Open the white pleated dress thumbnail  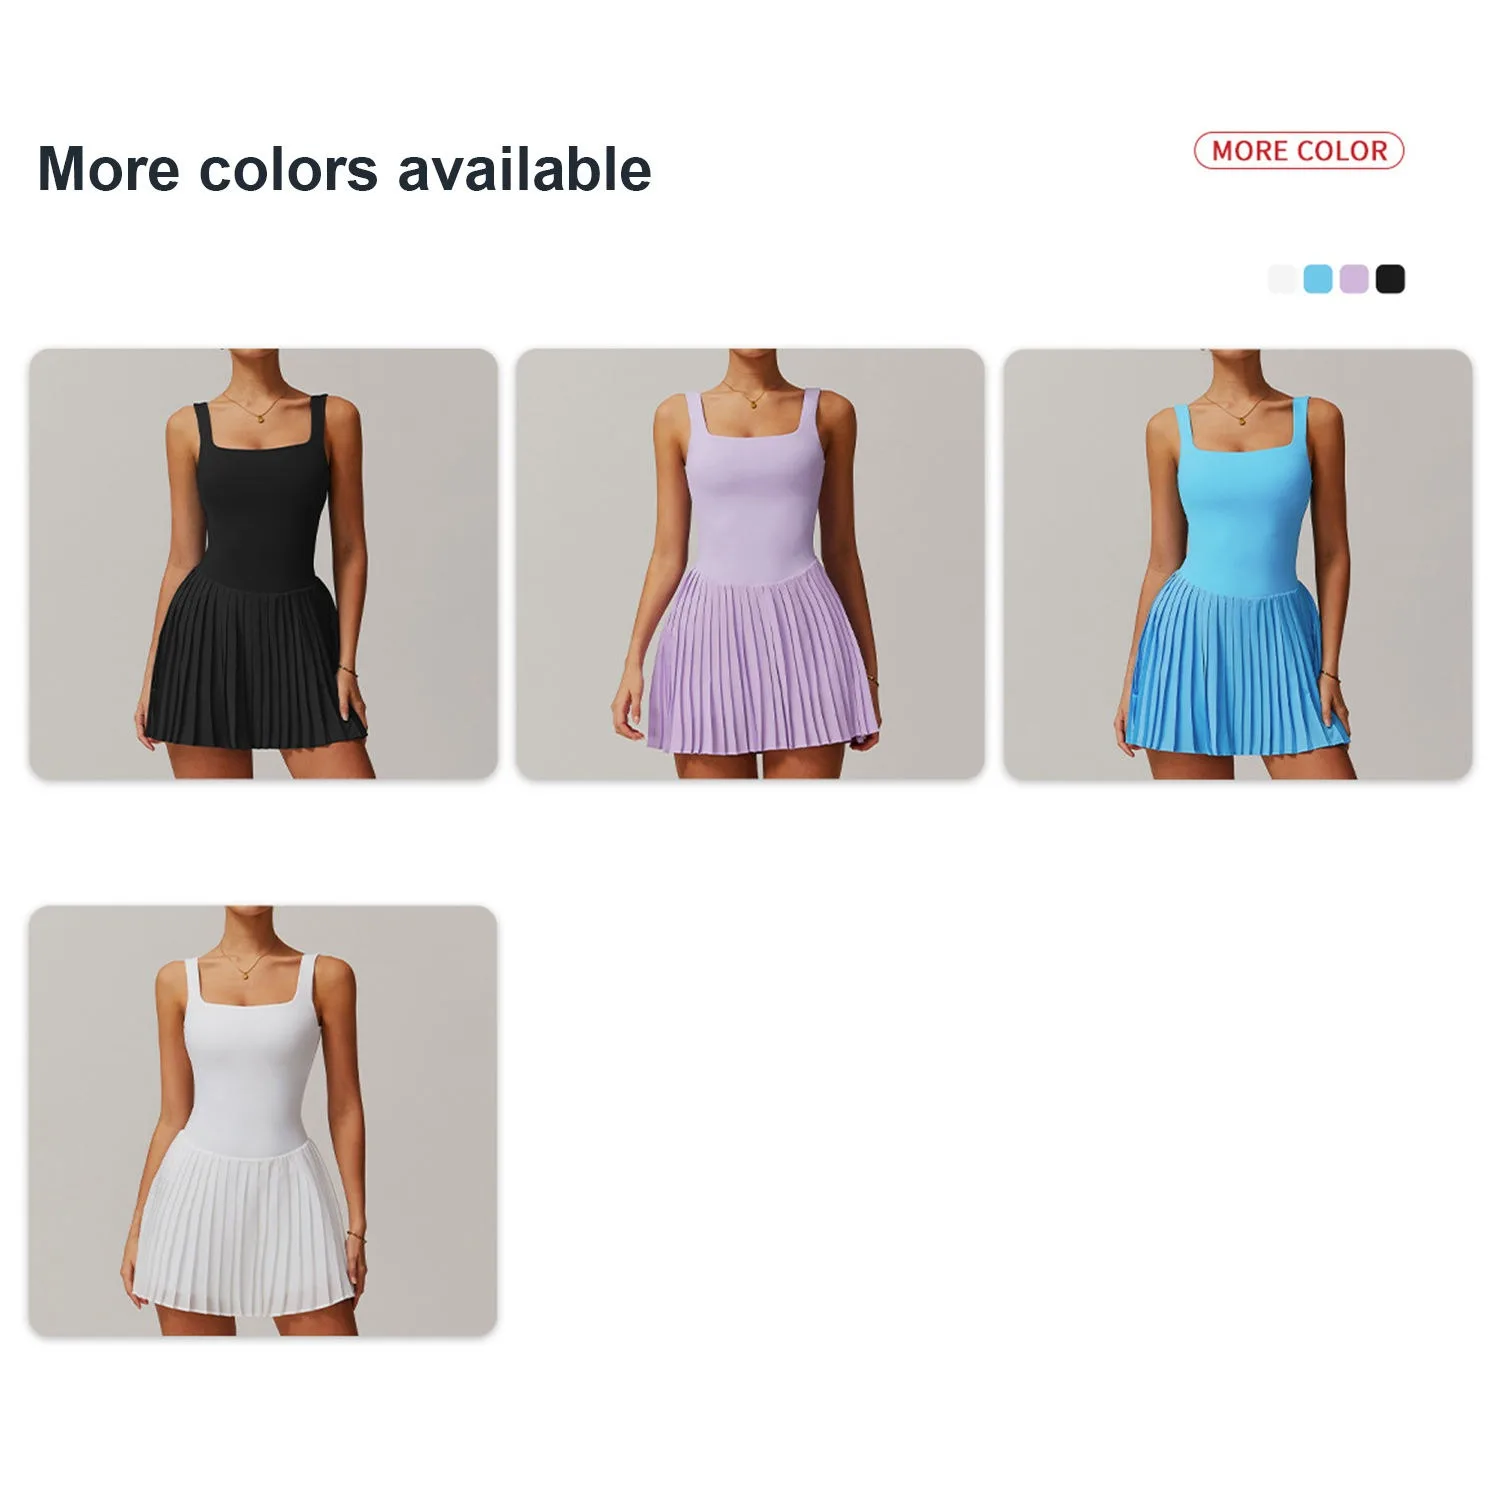pyautogui.click(x=263, y=1121)
